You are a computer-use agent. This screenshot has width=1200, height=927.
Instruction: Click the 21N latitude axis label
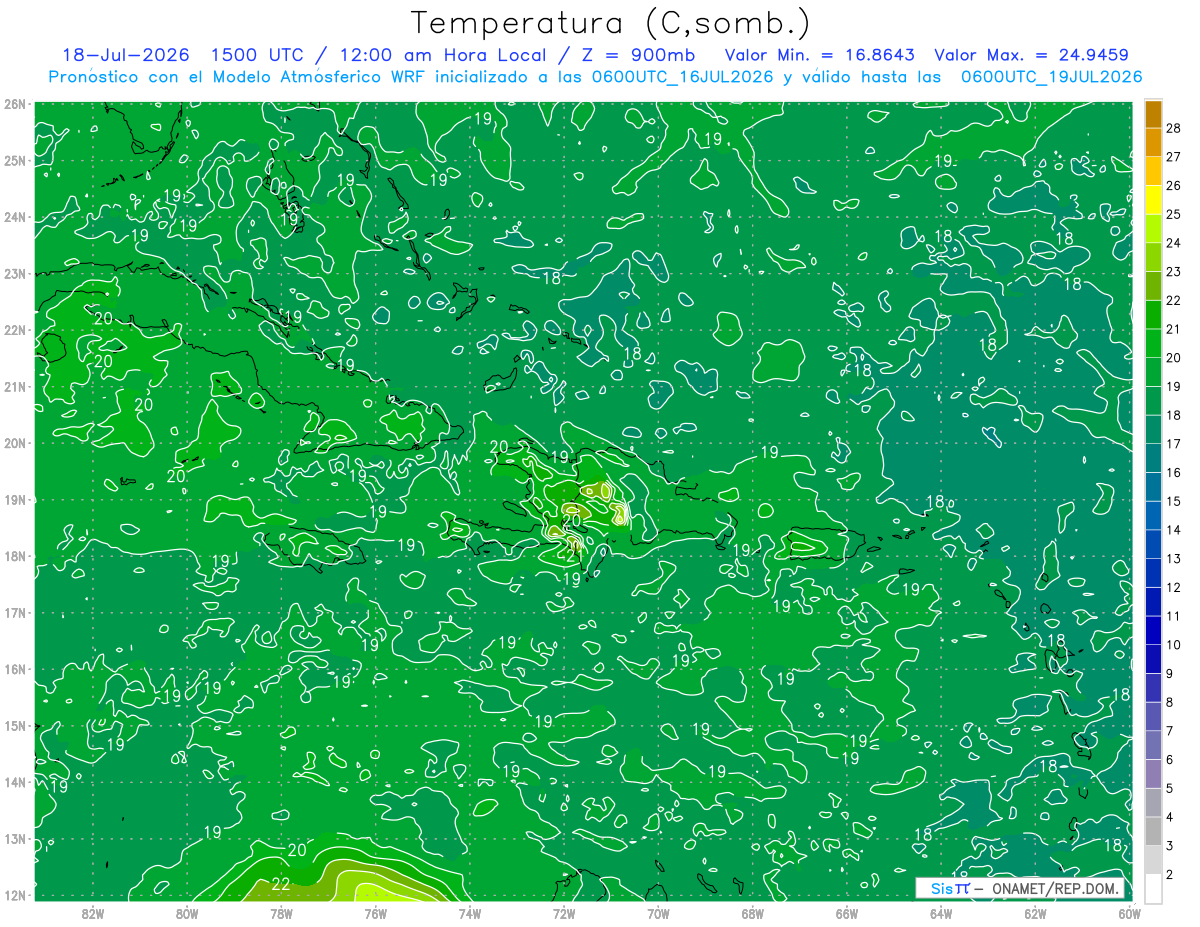pos(14,387)
